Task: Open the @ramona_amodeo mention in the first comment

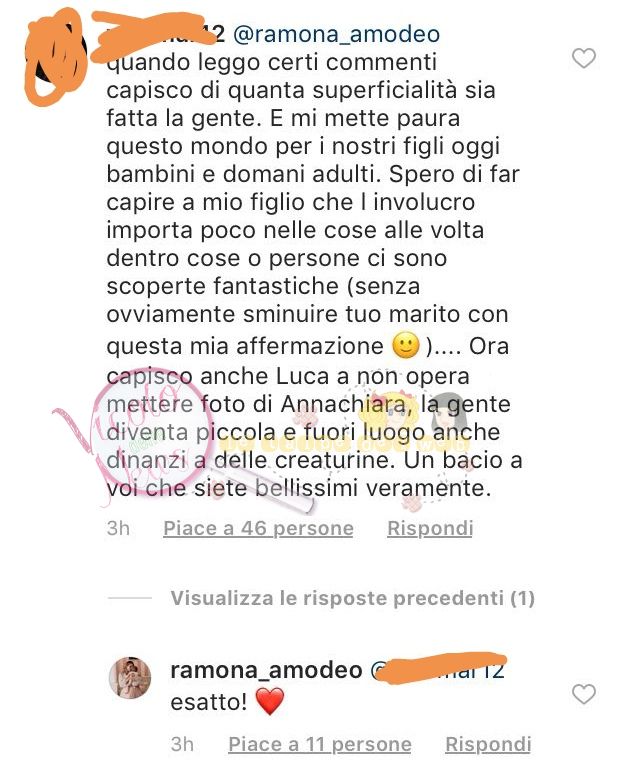Action: click(x=336, y=34)
